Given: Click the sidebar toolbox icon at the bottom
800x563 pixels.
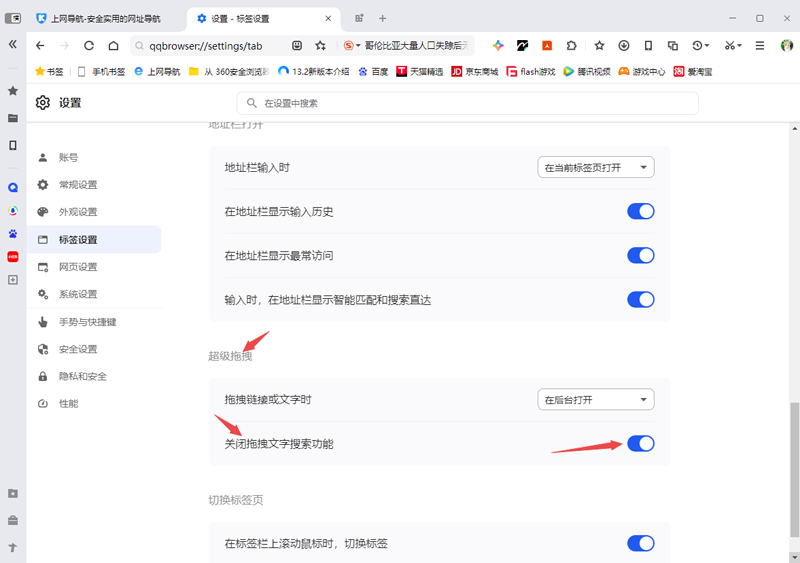Looking at the screenshot, I should (x=13, y=520).
